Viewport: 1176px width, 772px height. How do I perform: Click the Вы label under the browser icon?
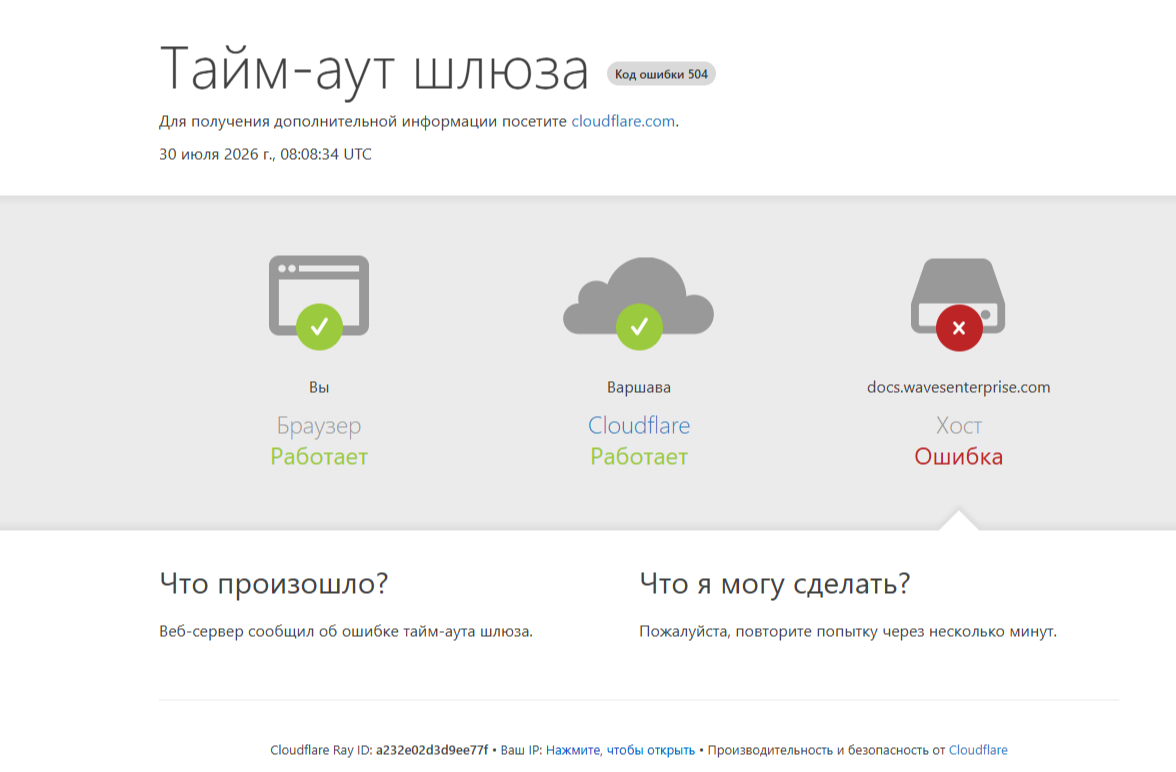319,387
